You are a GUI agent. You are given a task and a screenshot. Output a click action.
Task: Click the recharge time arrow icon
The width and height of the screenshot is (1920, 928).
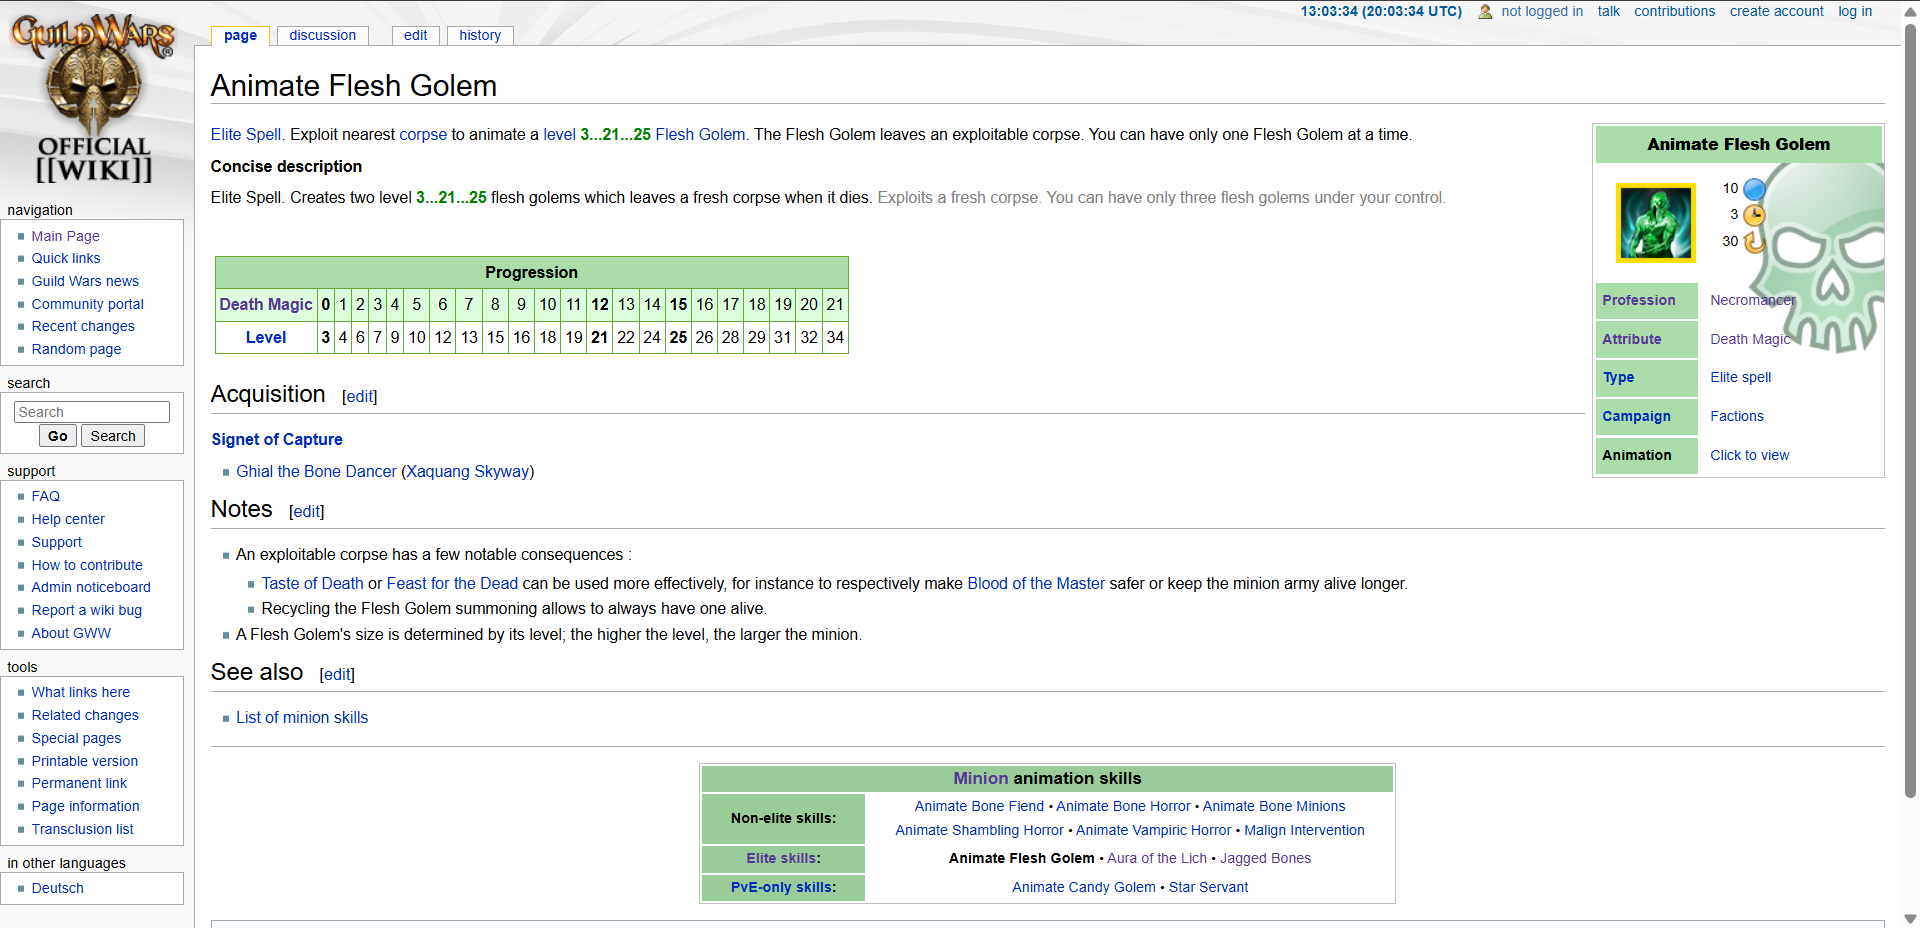(x=1753, y=242)
